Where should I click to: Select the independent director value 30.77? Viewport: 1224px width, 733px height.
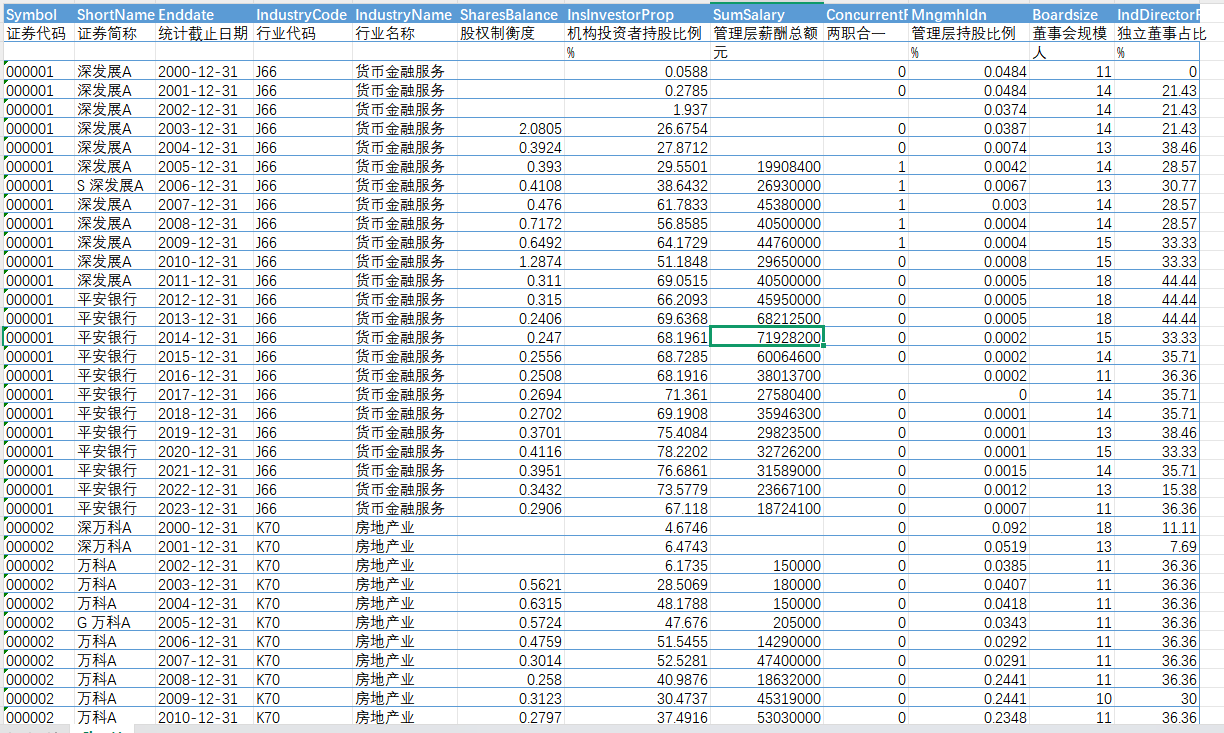[x=1157, y=185]
